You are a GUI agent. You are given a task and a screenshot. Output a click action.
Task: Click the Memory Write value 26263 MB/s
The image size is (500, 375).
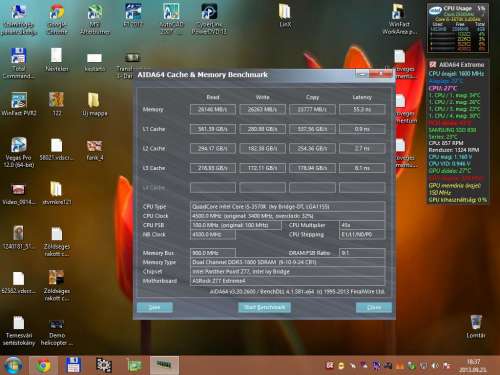[x=262, y=109]
